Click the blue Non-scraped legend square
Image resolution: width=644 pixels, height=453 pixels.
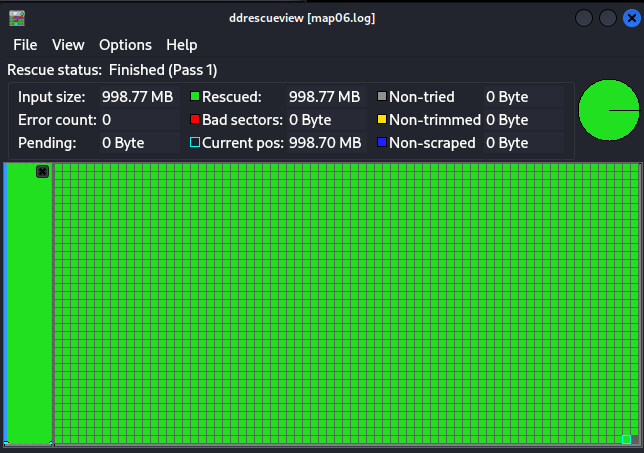382,143
